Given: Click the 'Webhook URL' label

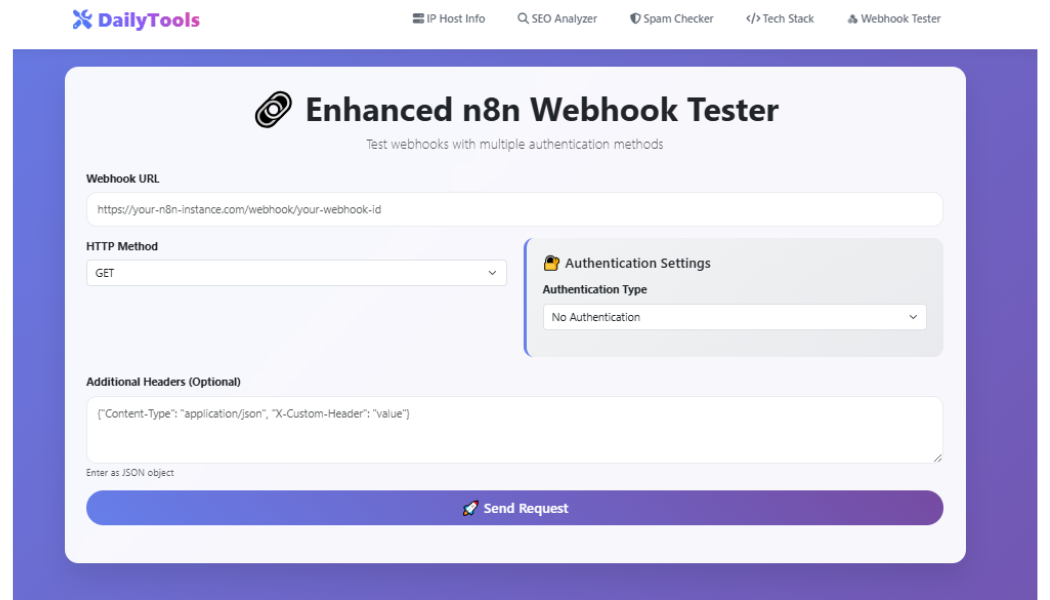Looking at the screenshot, I should 123,179.
